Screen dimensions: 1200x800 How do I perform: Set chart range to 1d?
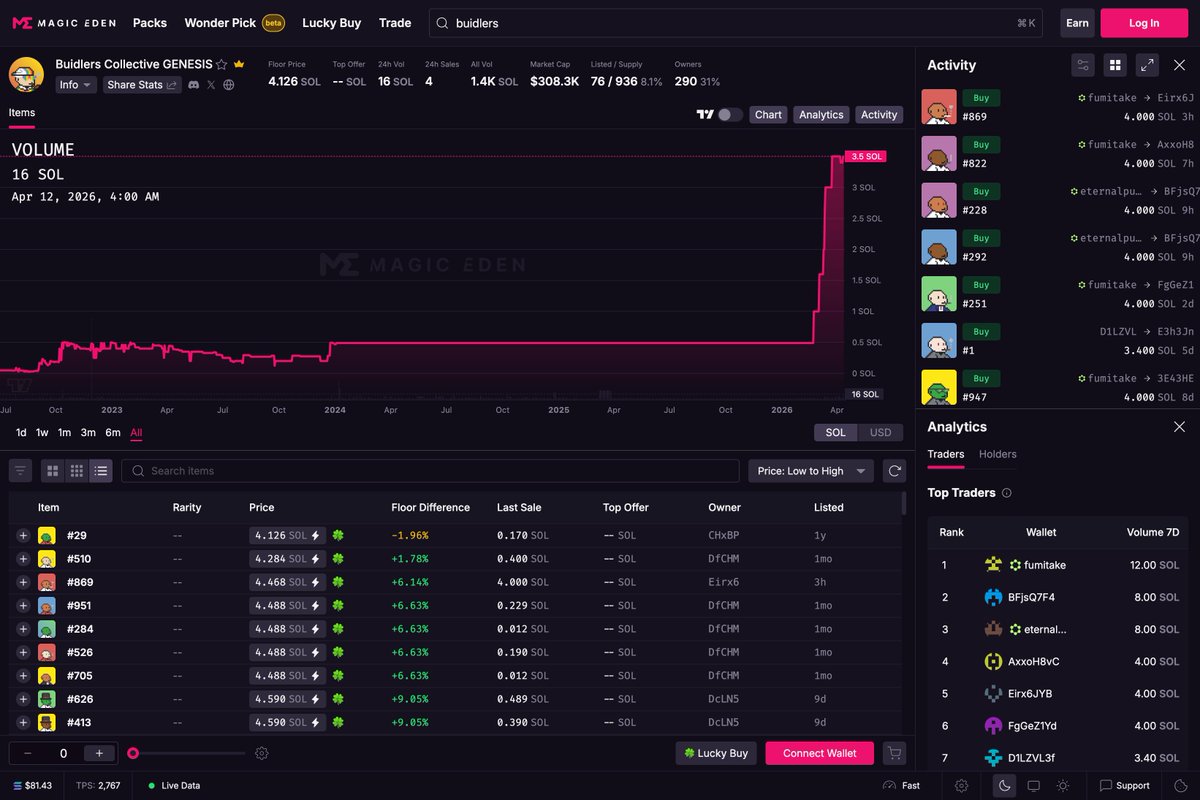pos(21,433)
